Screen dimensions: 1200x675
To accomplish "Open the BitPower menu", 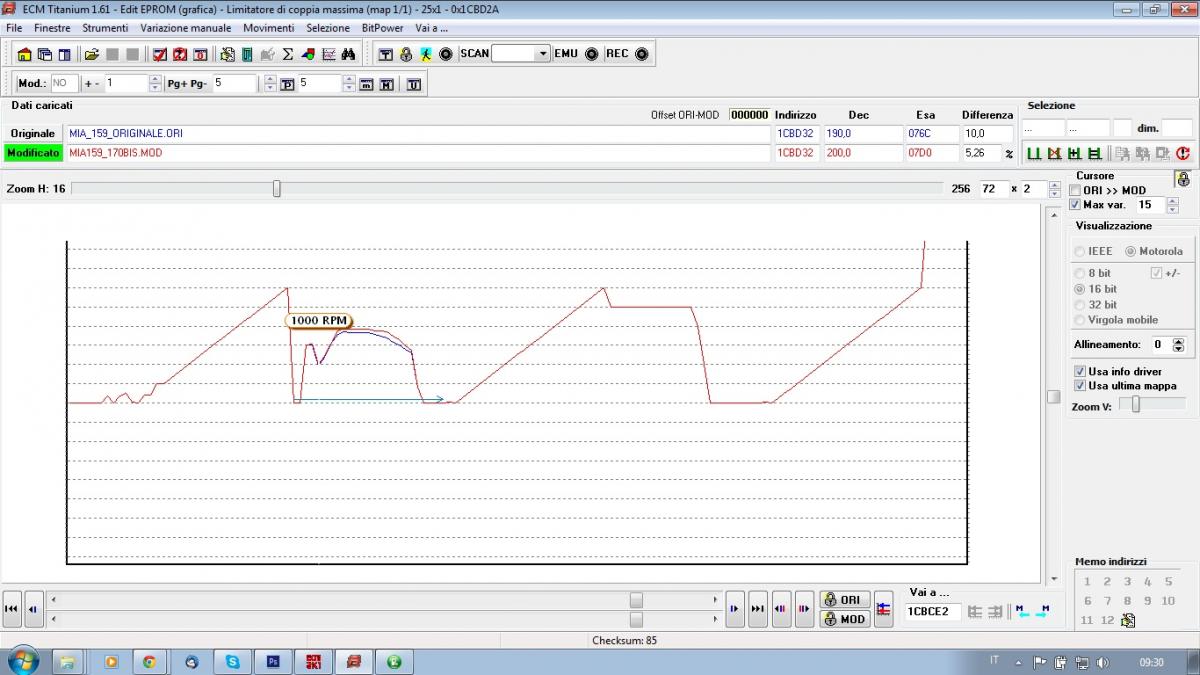I will tap(382, 28).
